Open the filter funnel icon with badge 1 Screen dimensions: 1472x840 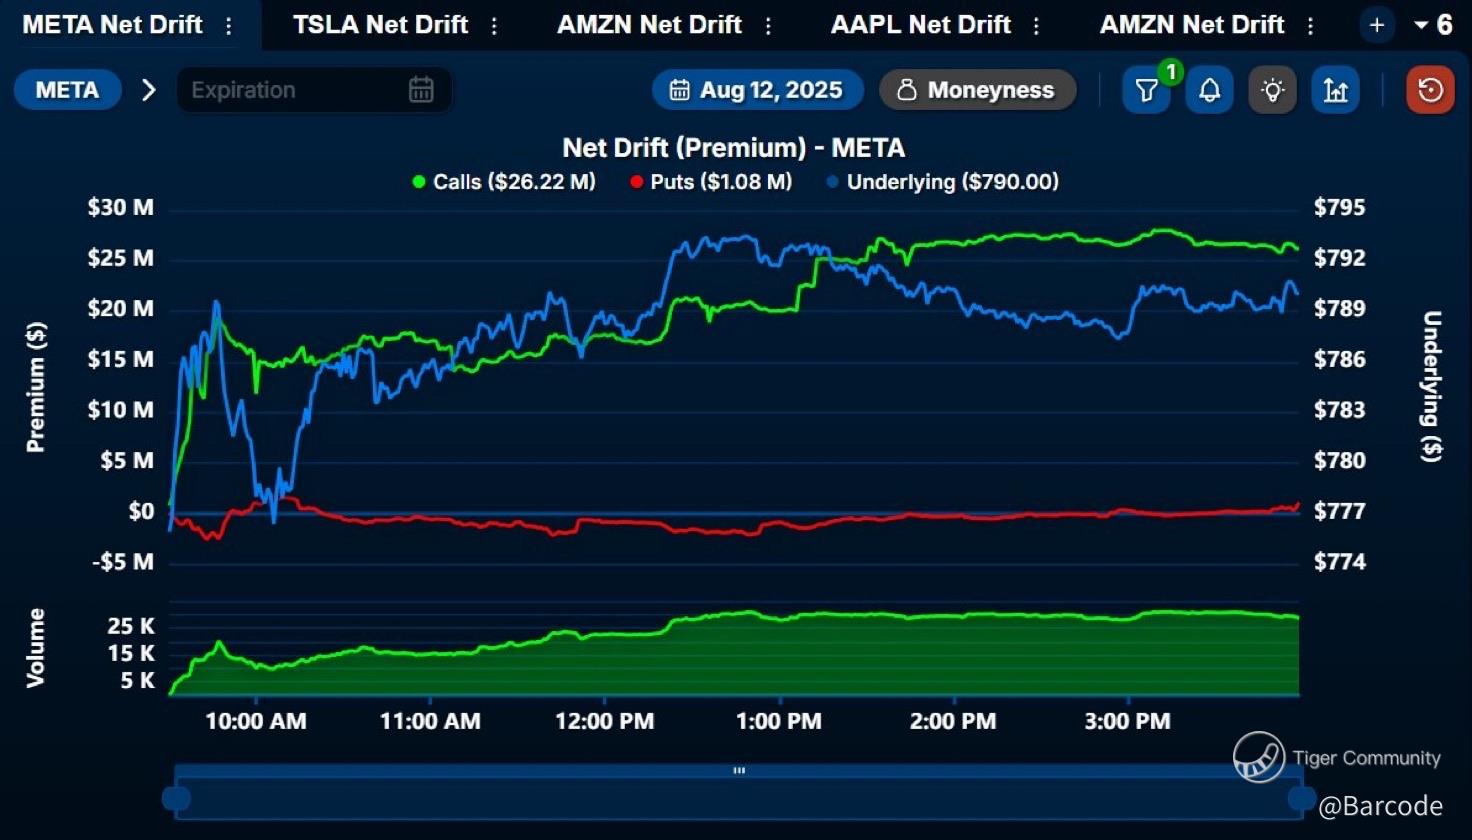click(1147, 90)
